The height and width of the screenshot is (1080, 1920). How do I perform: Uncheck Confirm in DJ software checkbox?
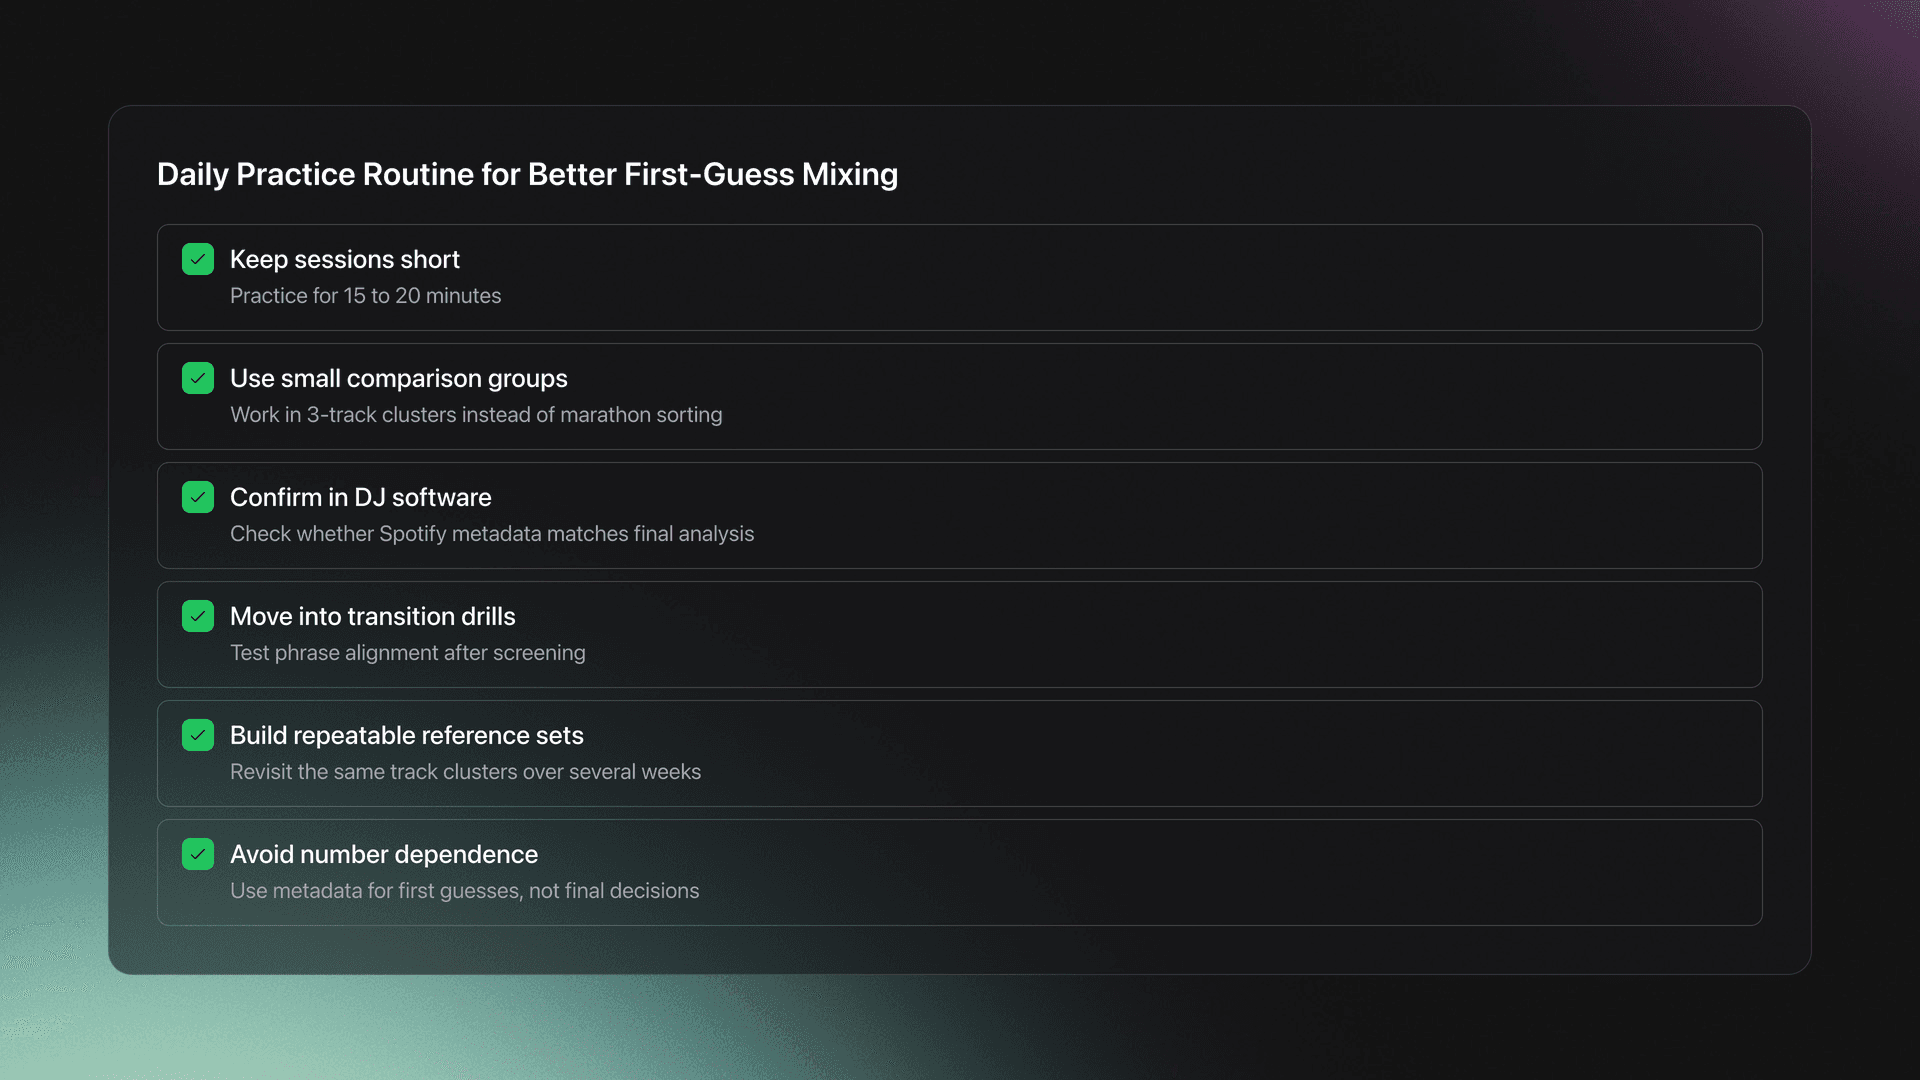[198, 497]
